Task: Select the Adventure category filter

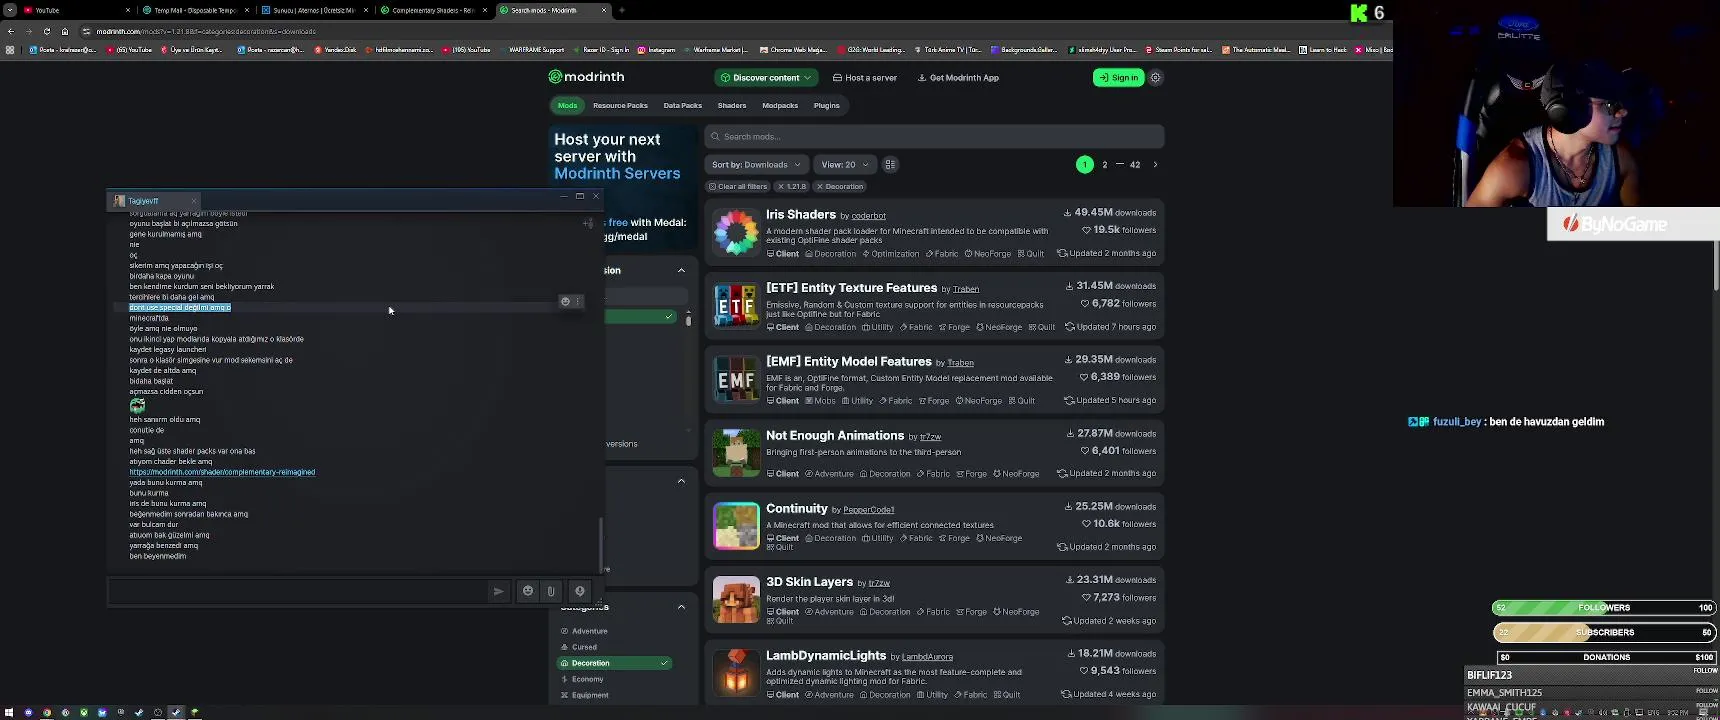Action: pyautogui.click(x=589, y=631)
